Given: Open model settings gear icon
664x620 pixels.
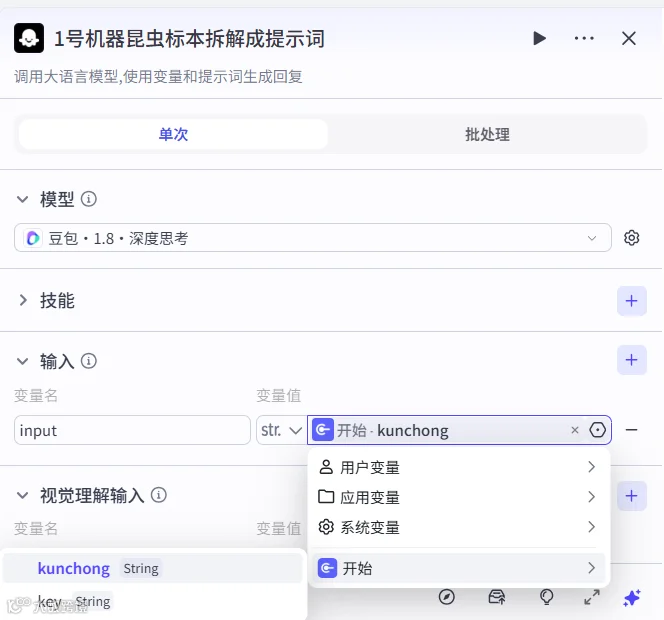Looking at the screenshot, I should (631, 238).
